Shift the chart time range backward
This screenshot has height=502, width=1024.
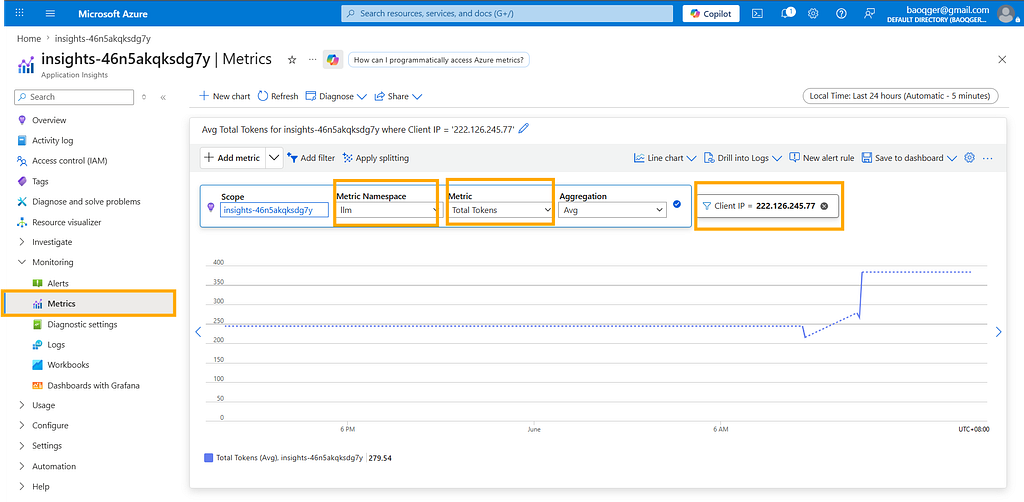point(198,332)
